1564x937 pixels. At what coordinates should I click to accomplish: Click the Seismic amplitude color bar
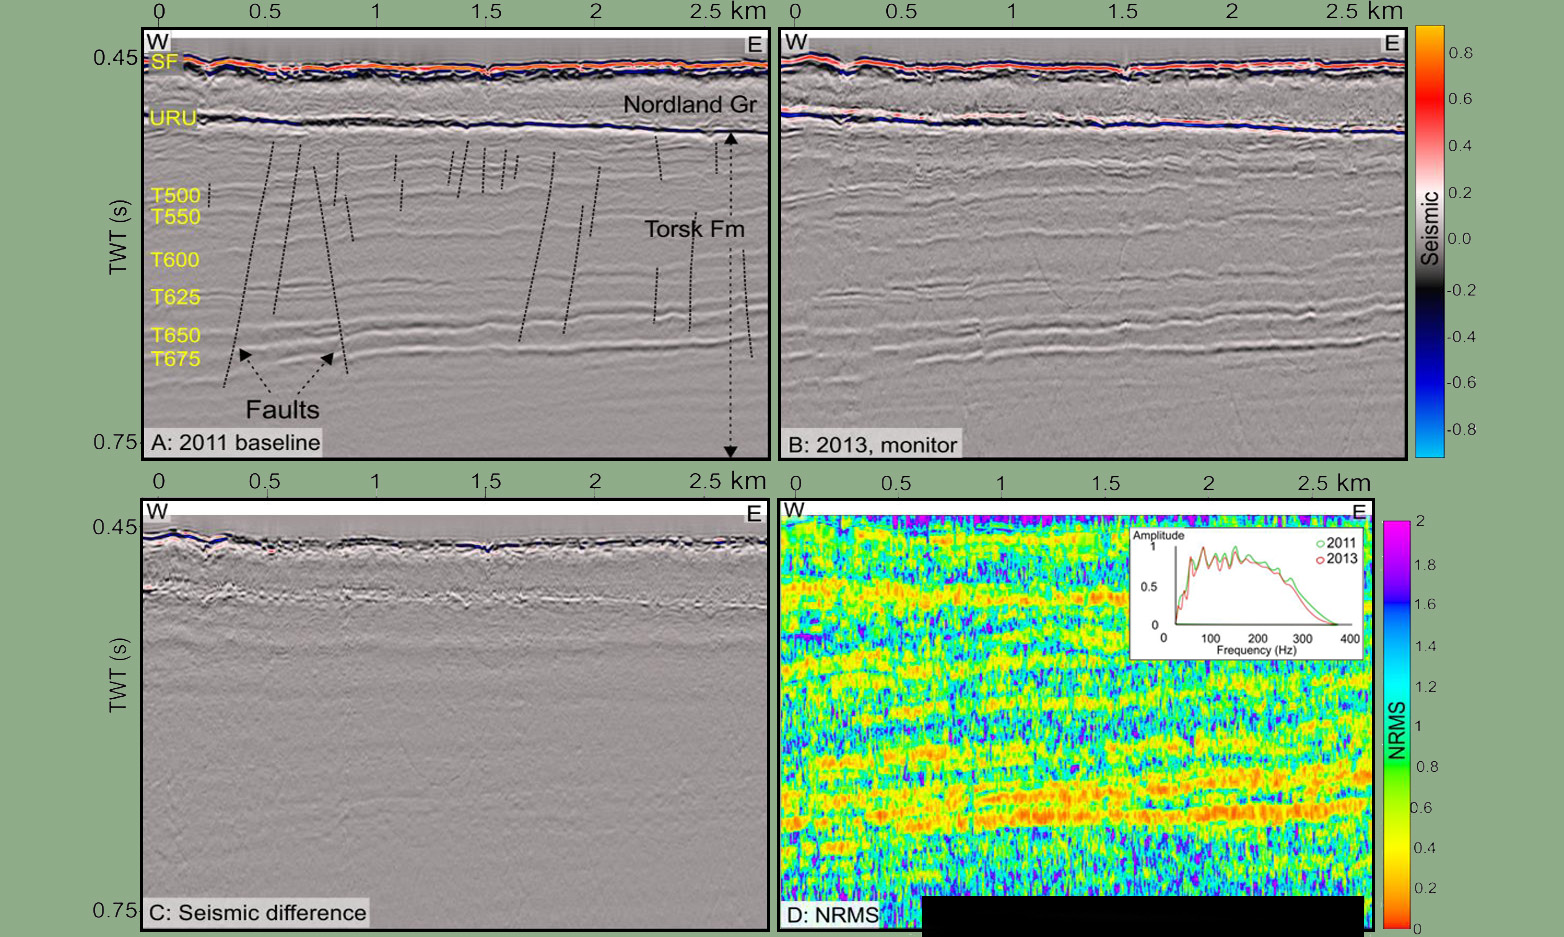coord(1430,241)
